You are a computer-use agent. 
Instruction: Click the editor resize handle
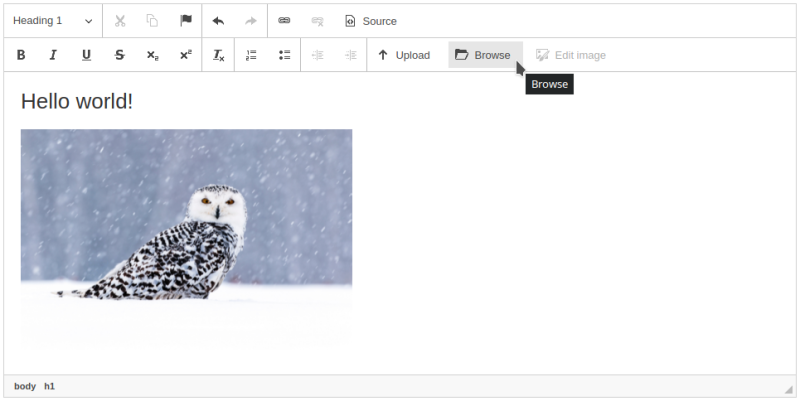(788, 388)
